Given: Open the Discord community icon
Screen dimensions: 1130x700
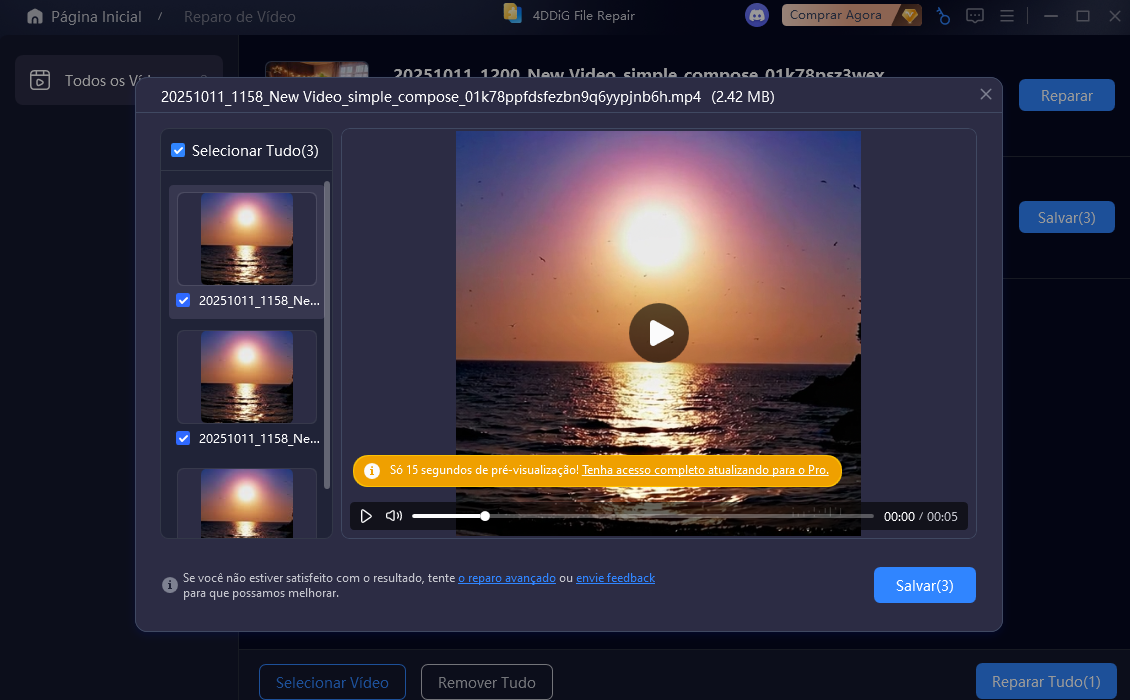Looking at the screenshot, I should [757, 16].
